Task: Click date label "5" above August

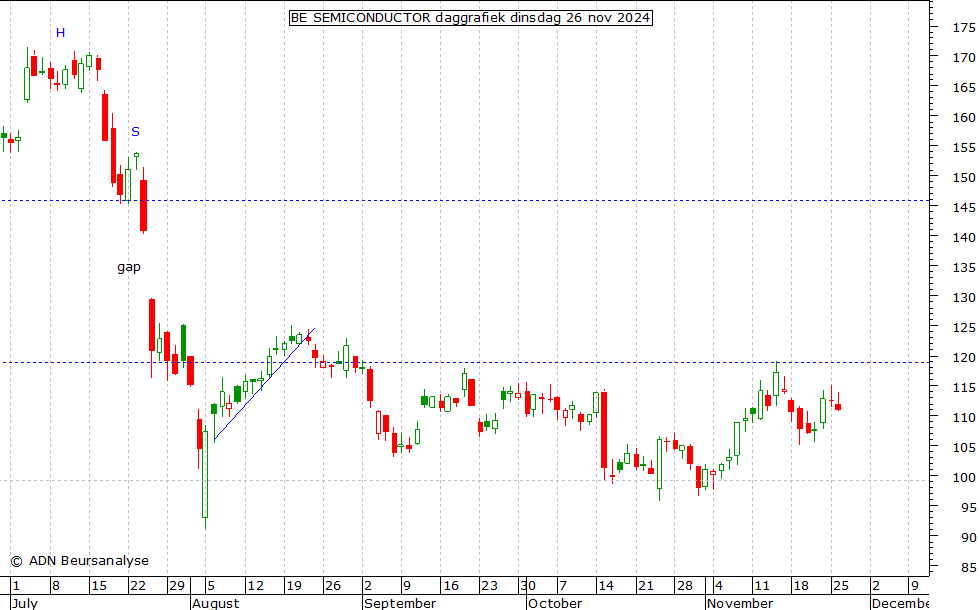Action: pos(211,586)
